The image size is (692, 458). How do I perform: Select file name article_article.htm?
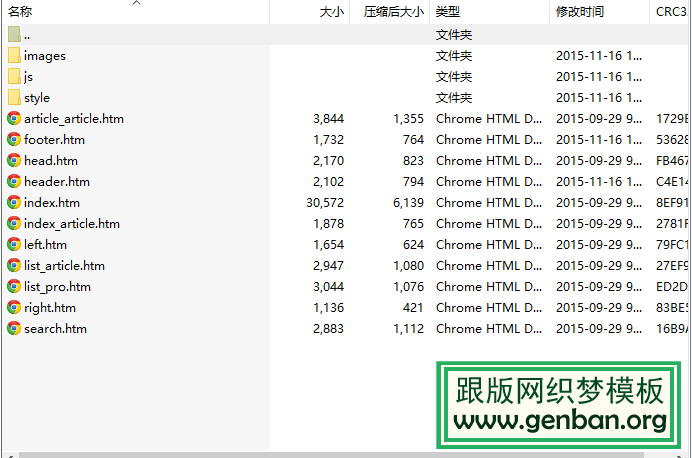74,119
